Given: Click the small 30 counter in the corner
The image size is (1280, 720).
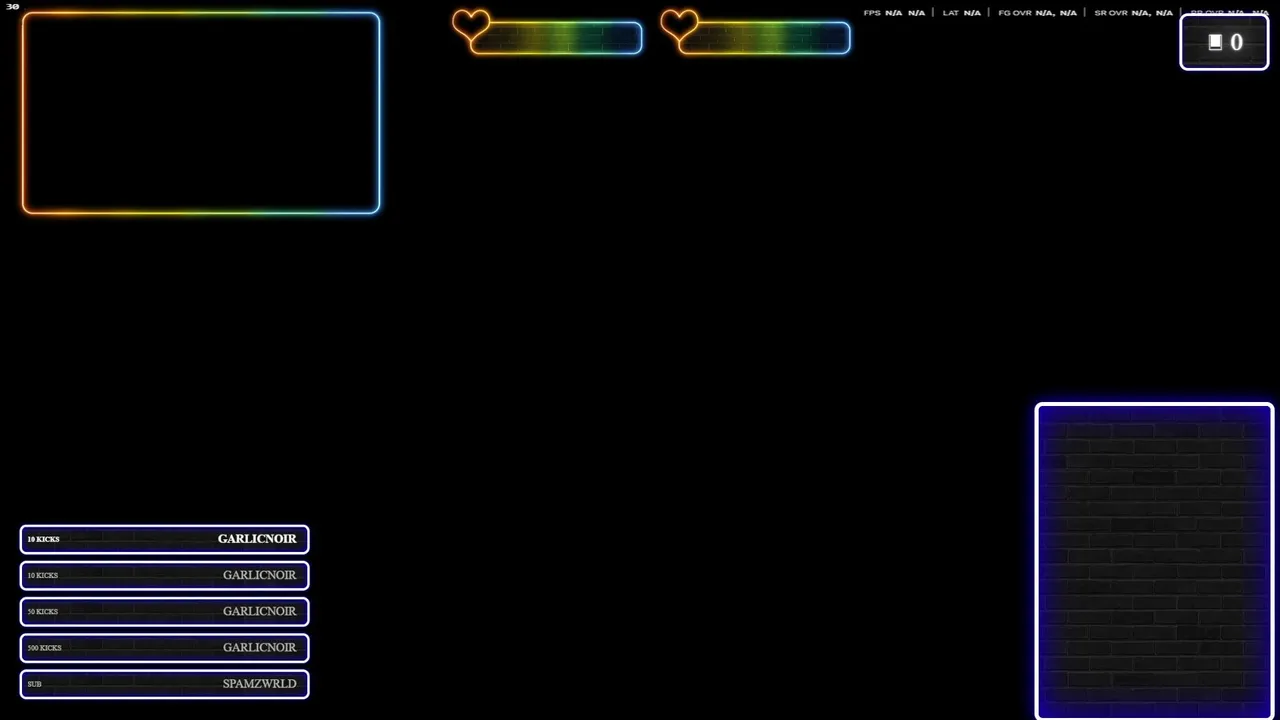Looking at the screenshot, I should pos(13,7).
